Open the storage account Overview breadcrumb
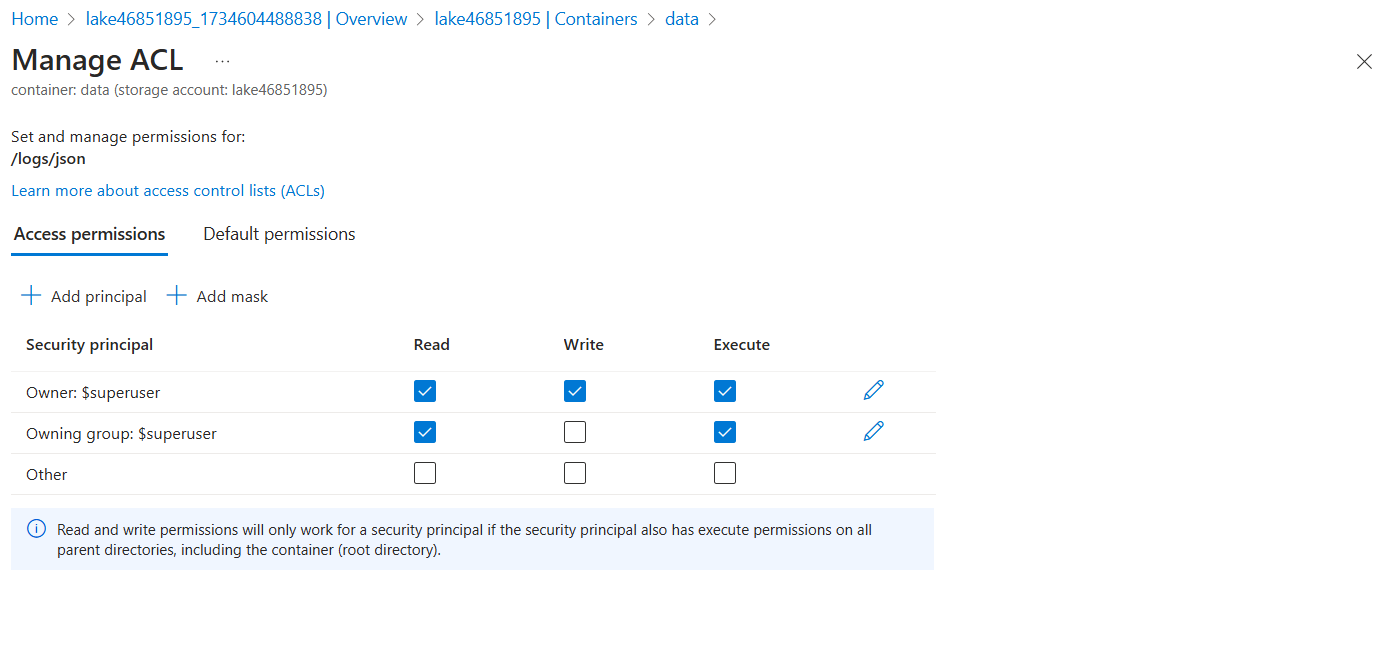Viewport: 1397px width, 667px height. pos(246,19)
